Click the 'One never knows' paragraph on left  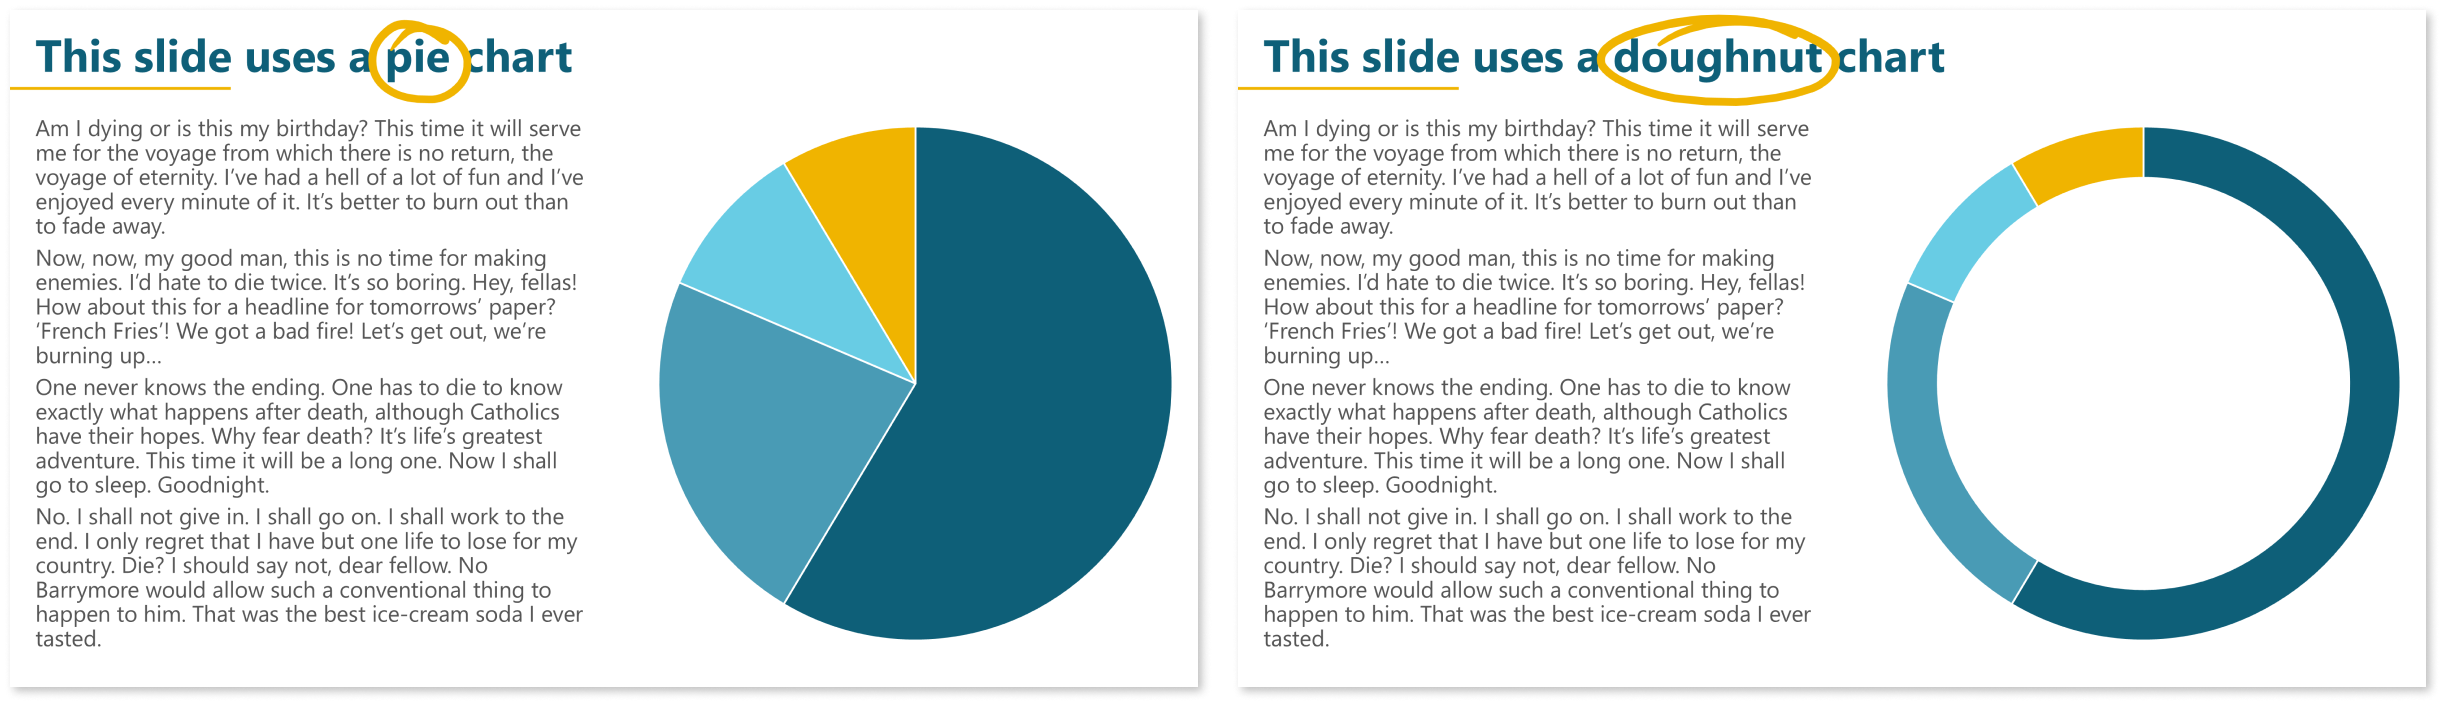pyautogui.click(x=299, y=436)
